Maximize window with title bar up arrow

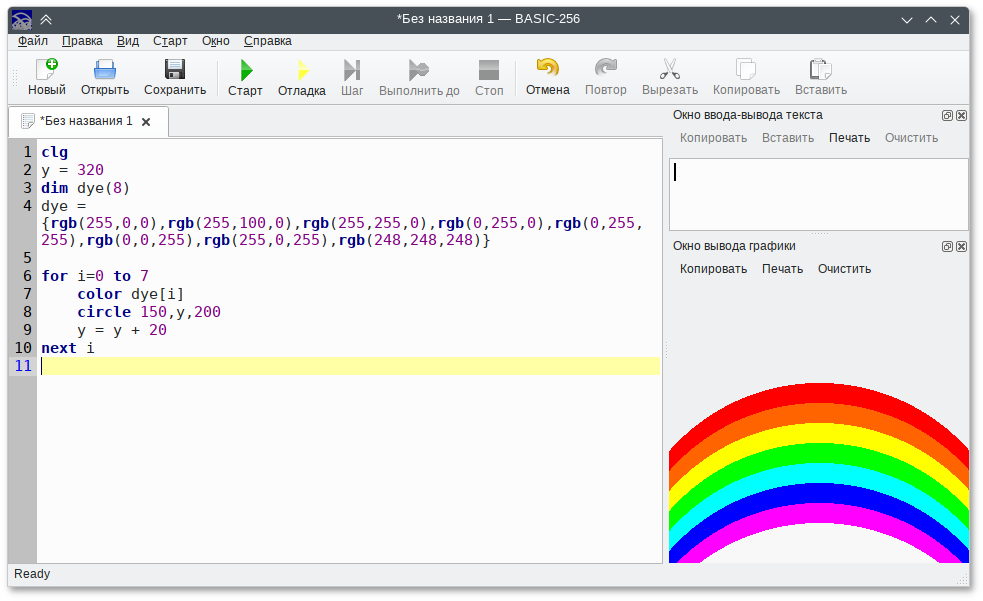click(x=931, y=20)
